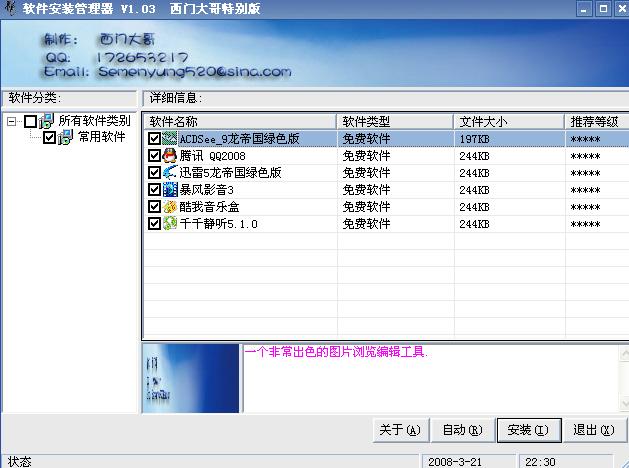Image resolution: width=629 pixels, height=468 pixels.
Task: Uncheck 腾讯 QQ2008 checkbox
Action: [x=154, y=156]
